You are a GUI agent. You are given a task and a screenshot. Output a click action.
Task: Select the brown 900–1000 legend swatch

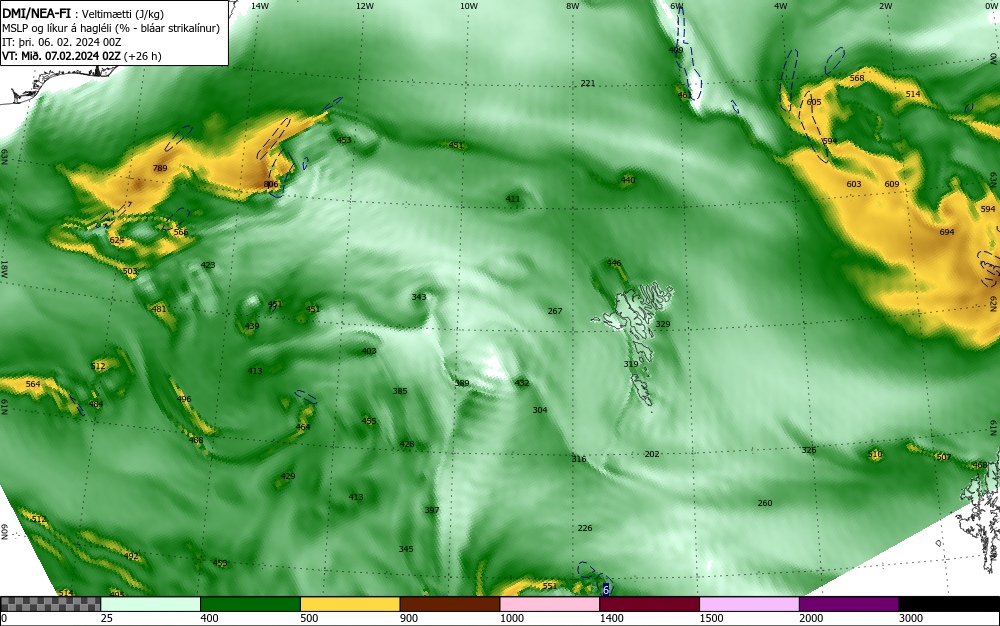[x=450, y=604]
